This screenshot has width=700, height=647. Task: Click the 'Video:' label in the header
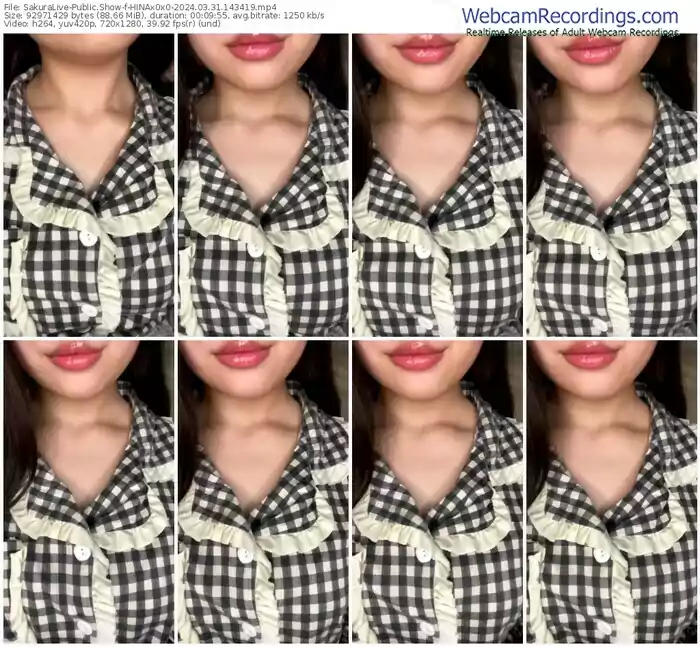pyautogui.click(x=16, y=26)
